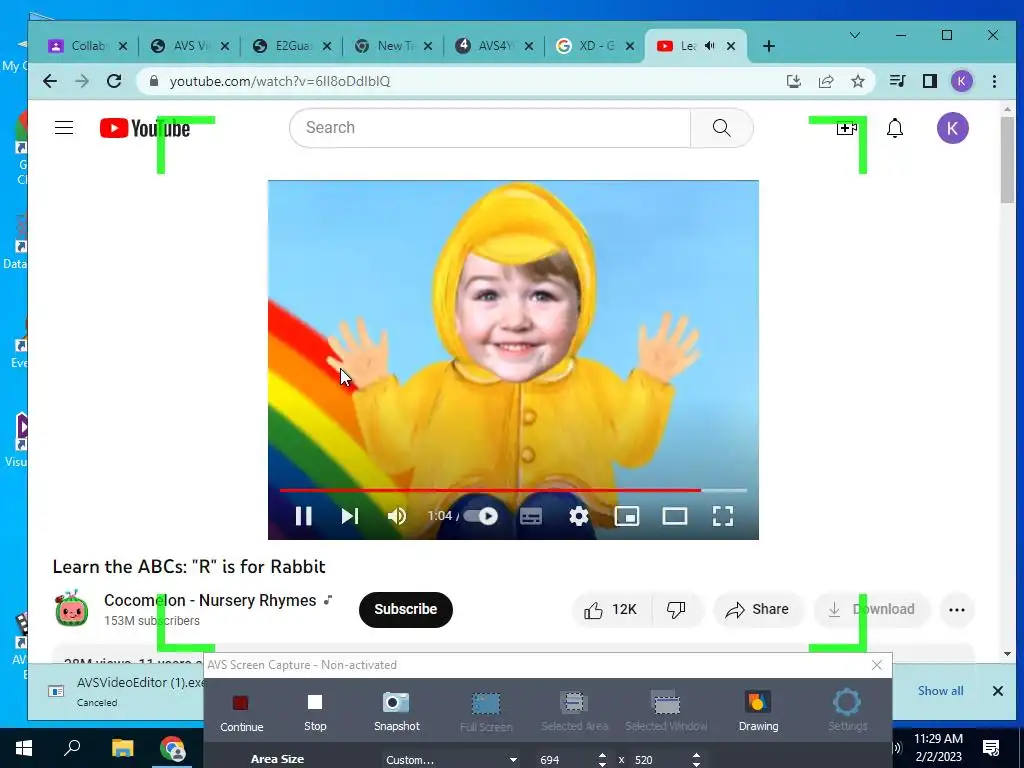Image resolution: width=1024 pixels, height=768 pixels.
Task: Click the Continue recording button in AVS Screen Capture
Action: pos(241,712)
